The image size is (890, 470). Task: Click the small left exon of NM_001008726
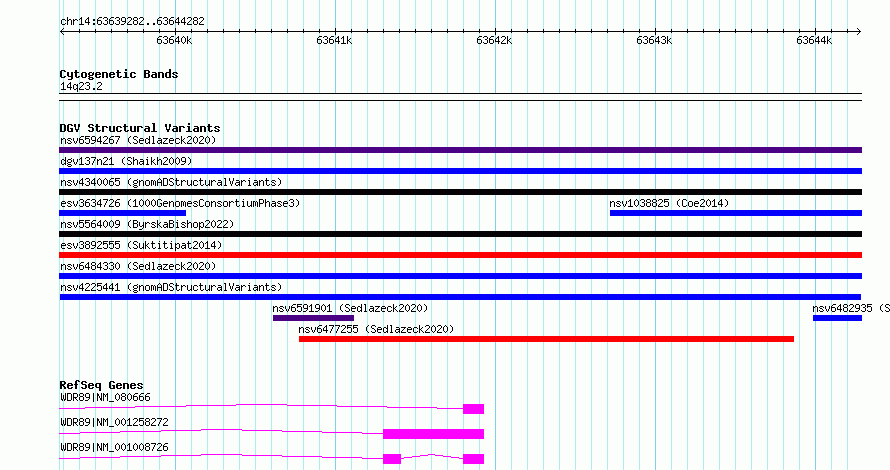(x=392, y=459)
